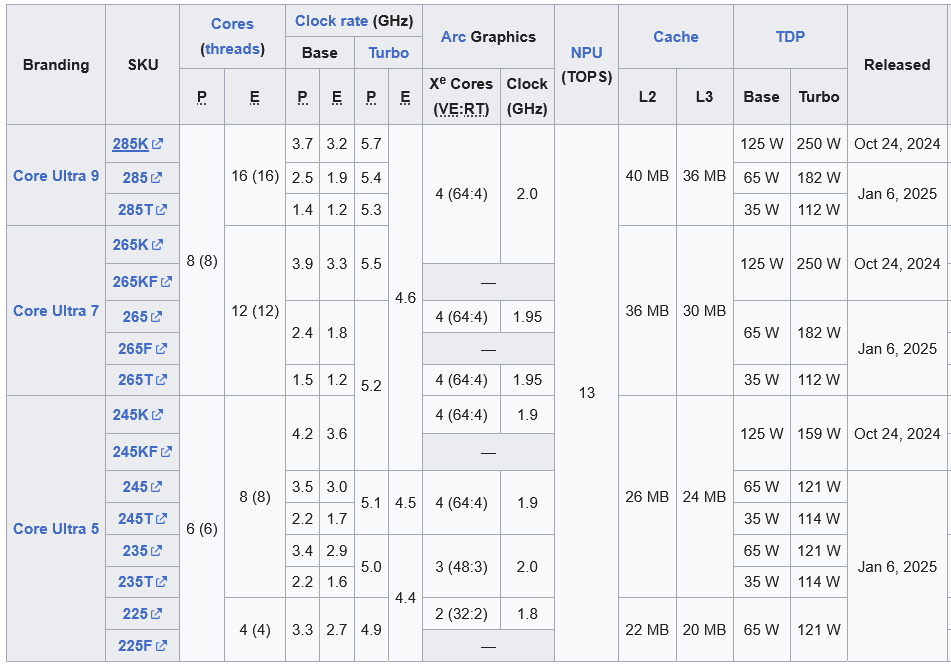The width and height of the screenshot is (951, 664).
Task: Select the 4.6 turbo E-core cell
Action: tap(405, 298)
